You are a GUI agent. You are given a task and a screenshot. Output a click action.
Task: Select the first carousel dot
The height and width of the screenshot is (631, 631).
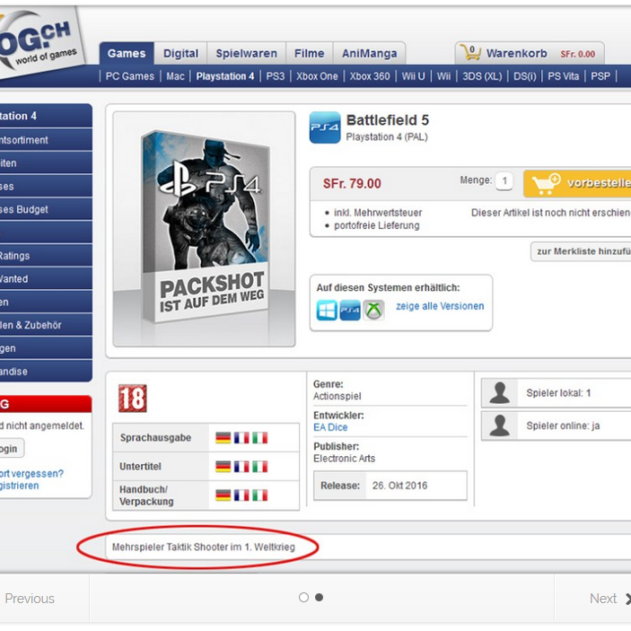tap(304, 598)
